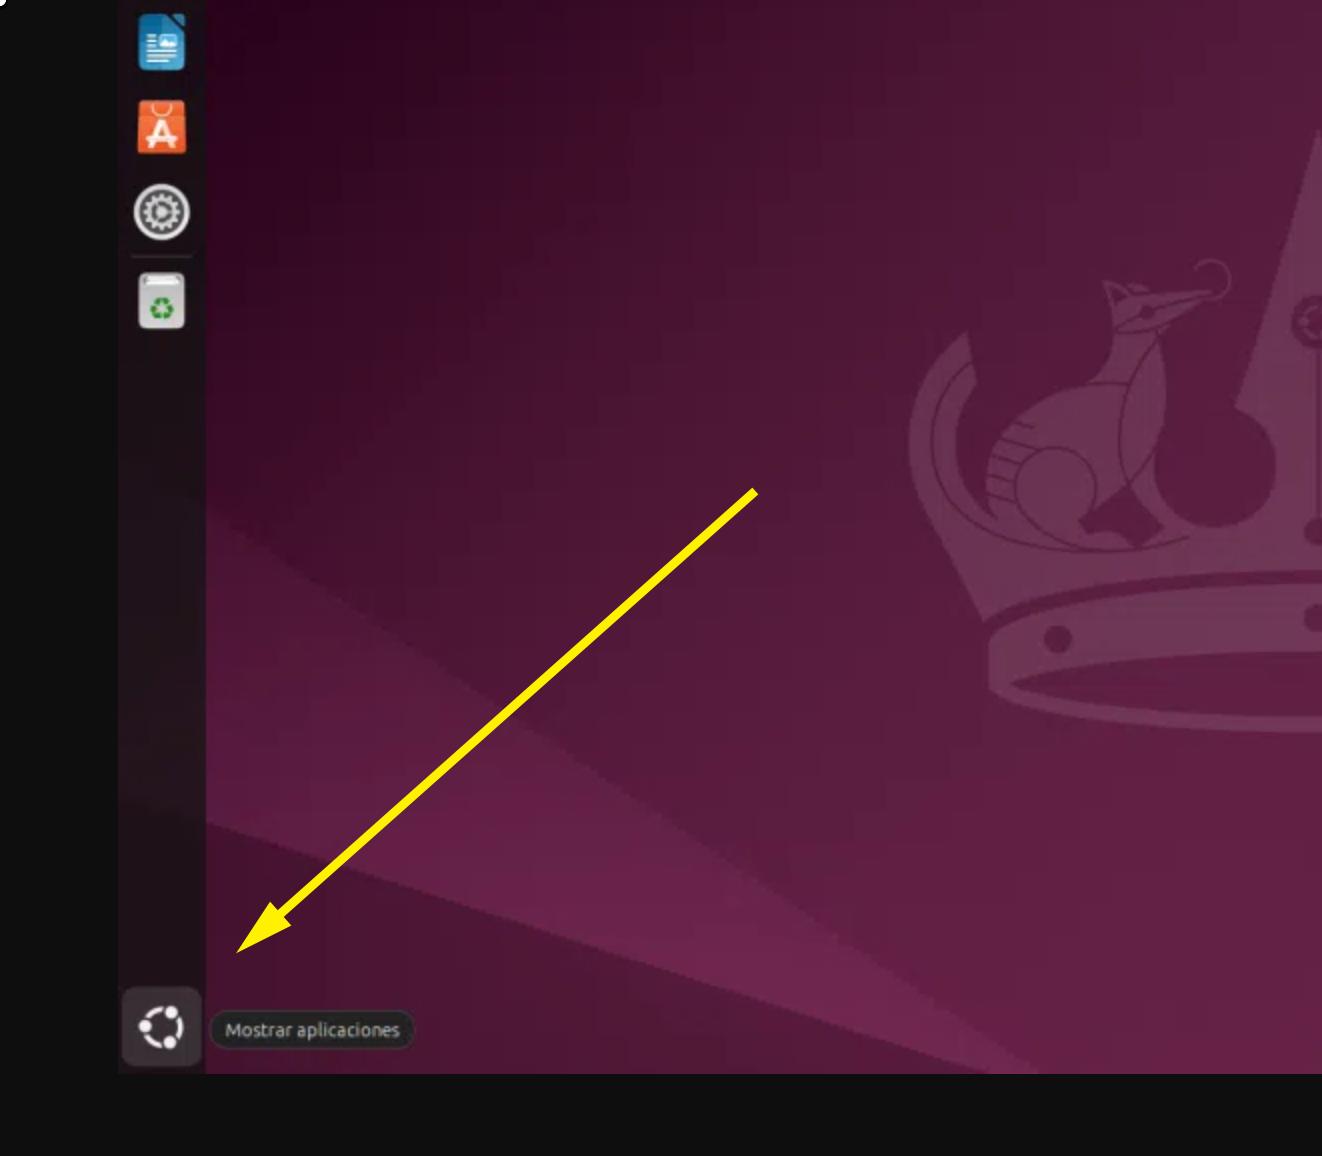1322x1156 pixels.
Task: Launch the Ubuntu App Center icon
Action: [161, 127]
